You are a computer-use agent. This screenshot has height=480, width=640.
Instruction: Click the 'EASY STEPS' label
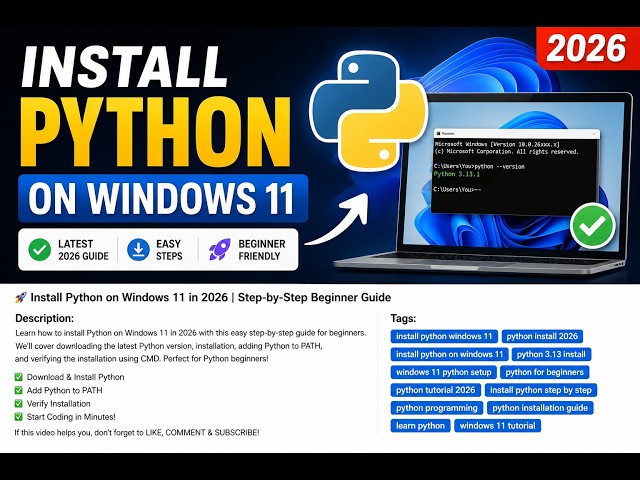point(169,250)
